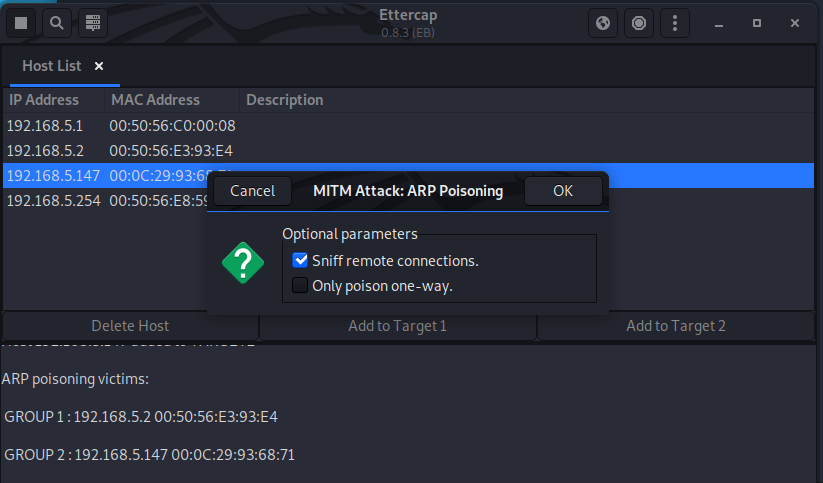Enable Only poison one-way checkbox
Viewport: 823px width, 483px height.
(x=300, y=286)
